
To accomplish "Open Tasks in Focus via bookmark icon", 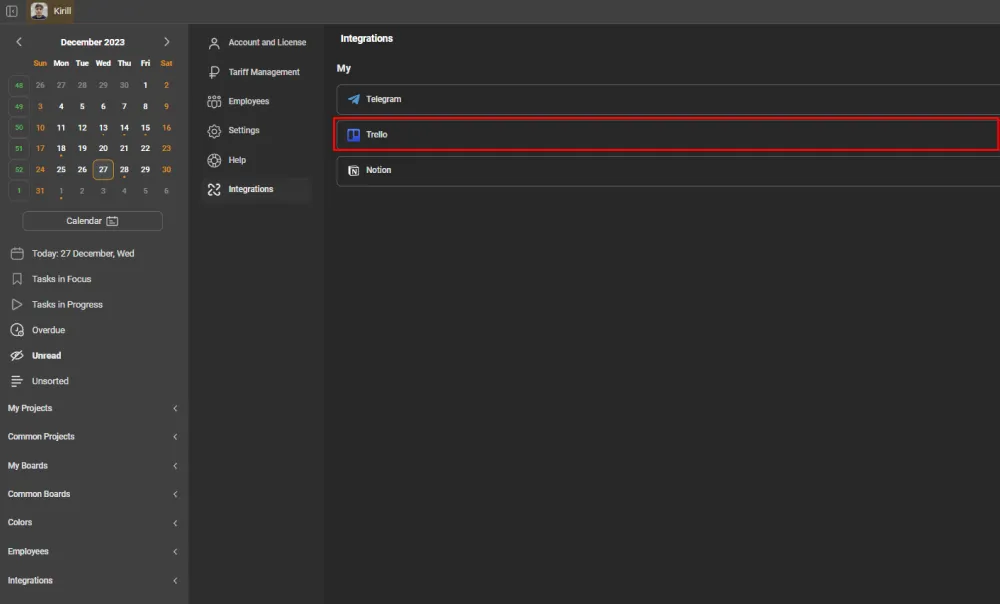I will (16, 279).
